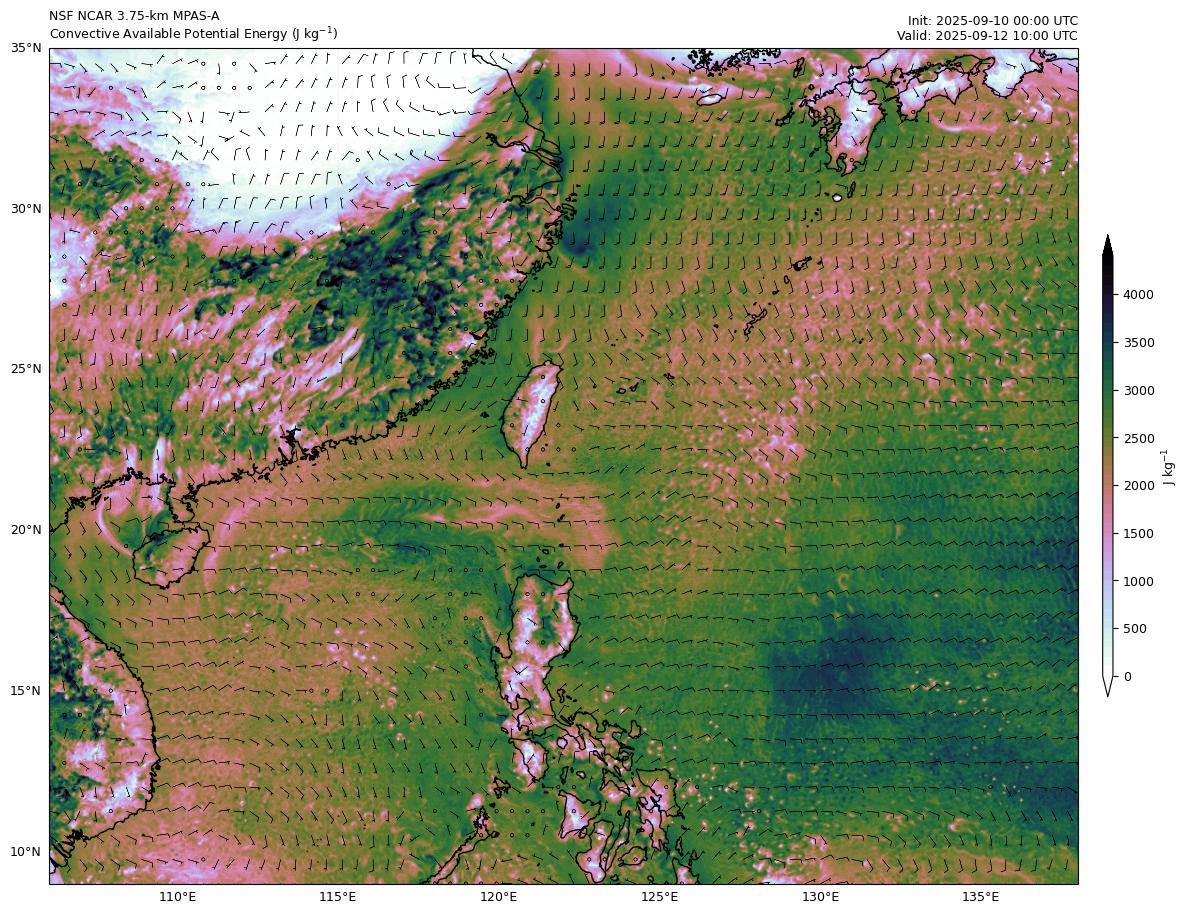Image resolution: width=1189 pixels, height=914 pixels.
Task: Click the 2000 tick label on the colorbar
Action: coord(1141,486)
